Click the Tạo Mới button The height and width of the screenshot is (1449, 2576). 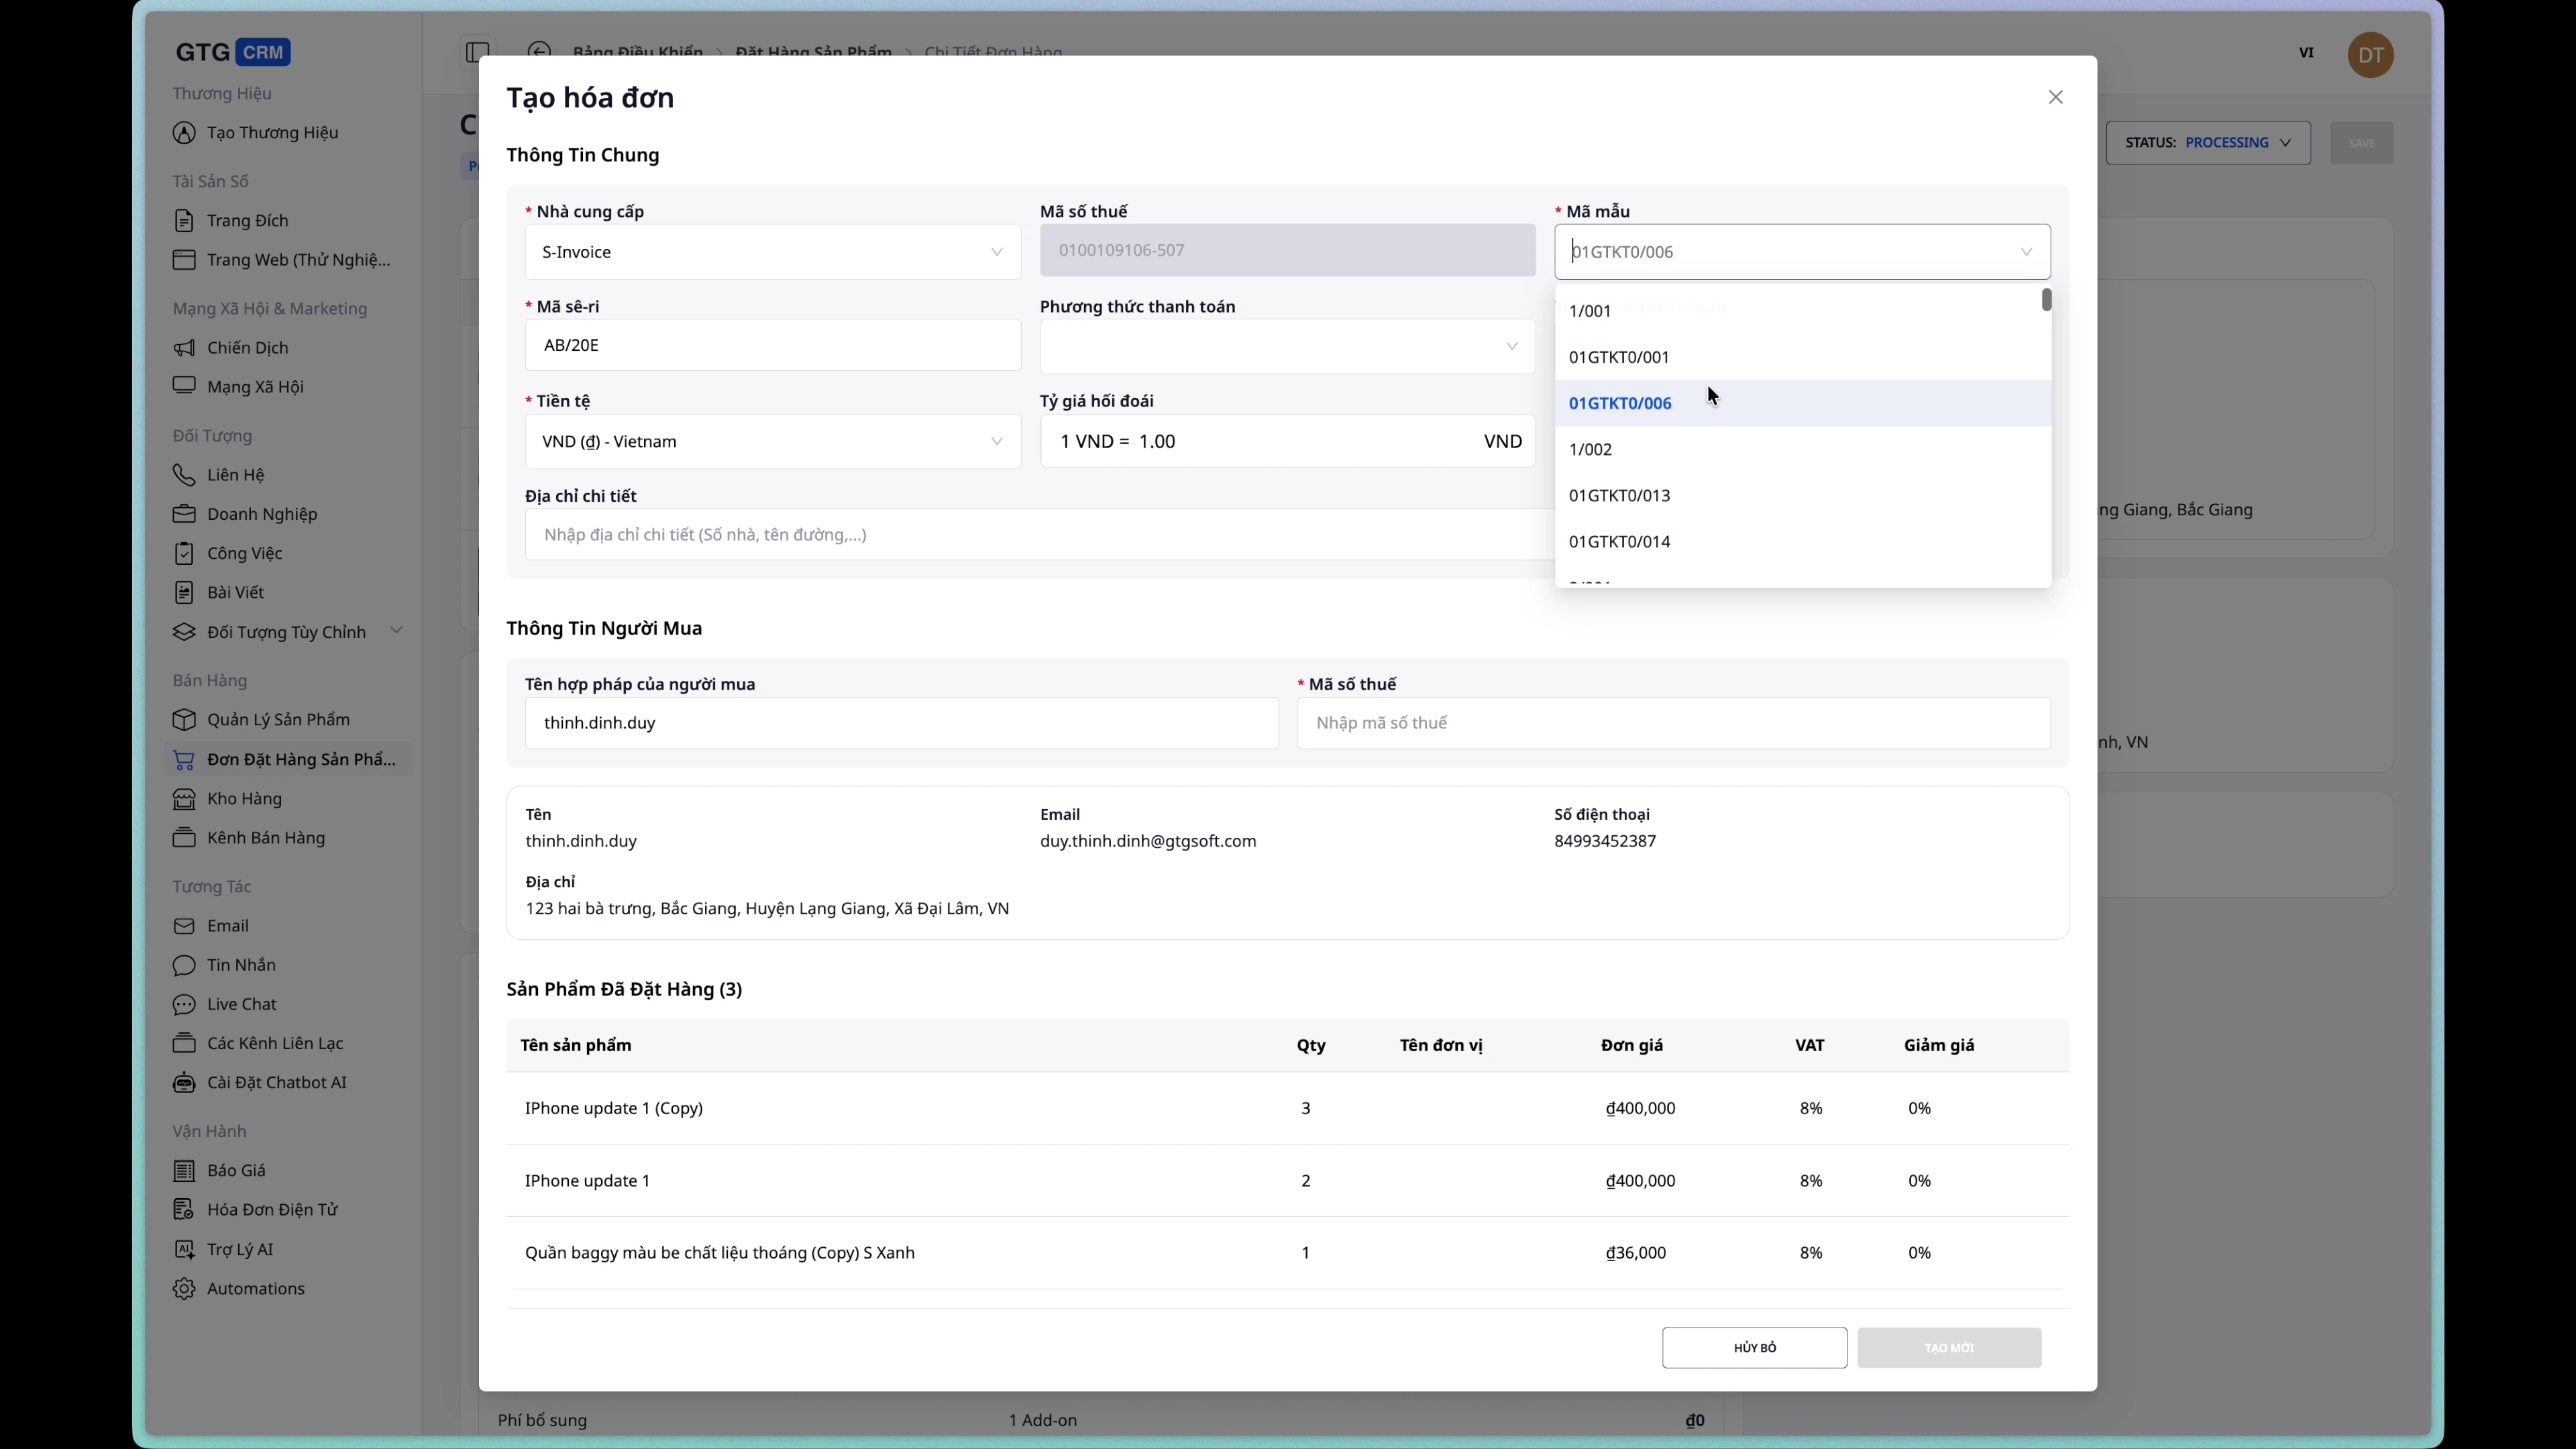[1949, 1347]
